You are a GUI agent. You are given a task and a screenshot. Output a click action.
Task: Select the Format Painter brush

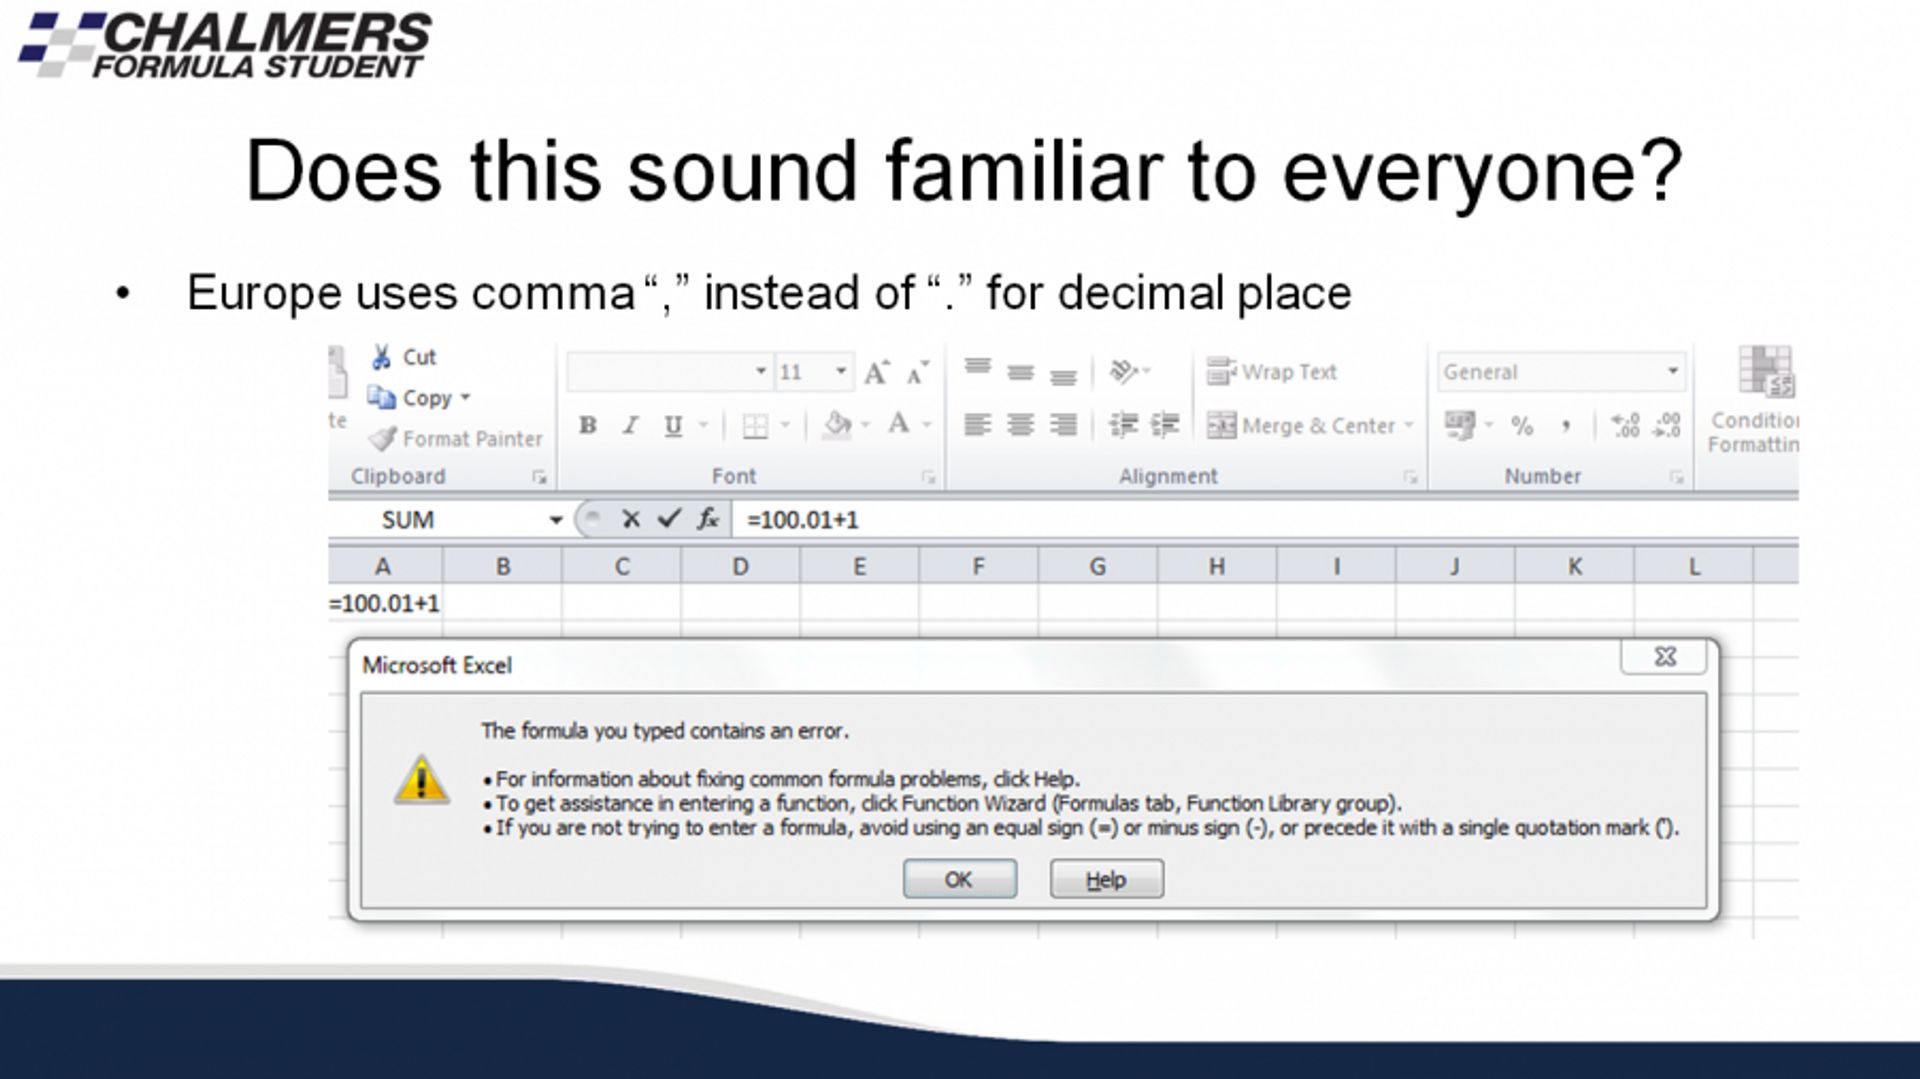click(382, 438)
